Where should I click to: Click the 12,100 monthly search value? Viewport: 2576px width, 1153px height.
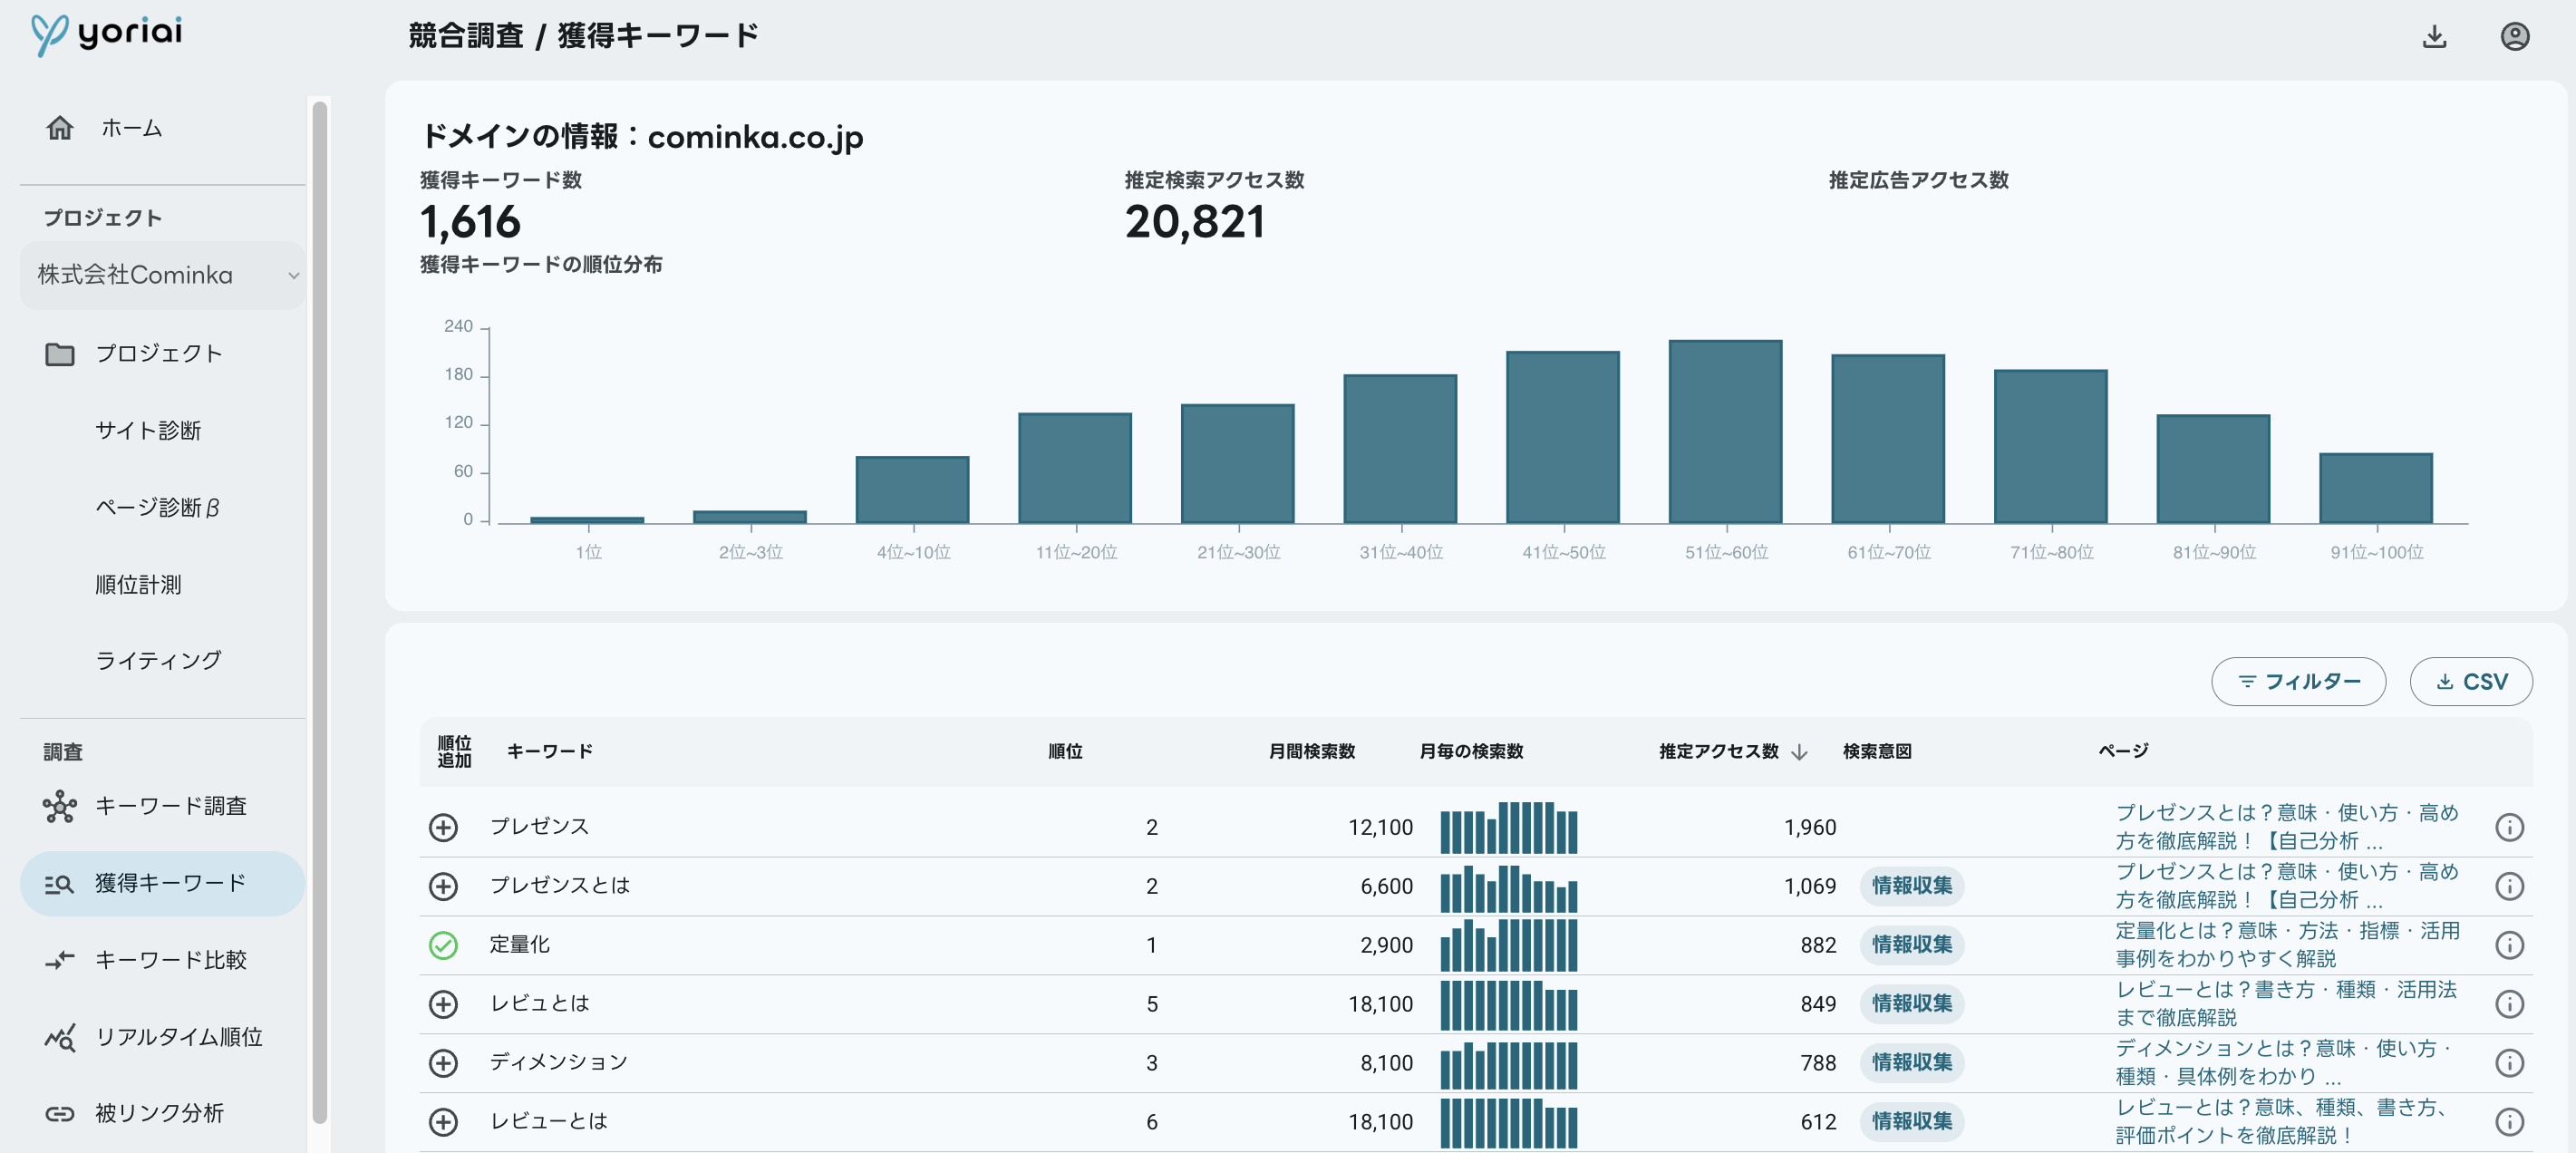click(x=1380, y=828)
